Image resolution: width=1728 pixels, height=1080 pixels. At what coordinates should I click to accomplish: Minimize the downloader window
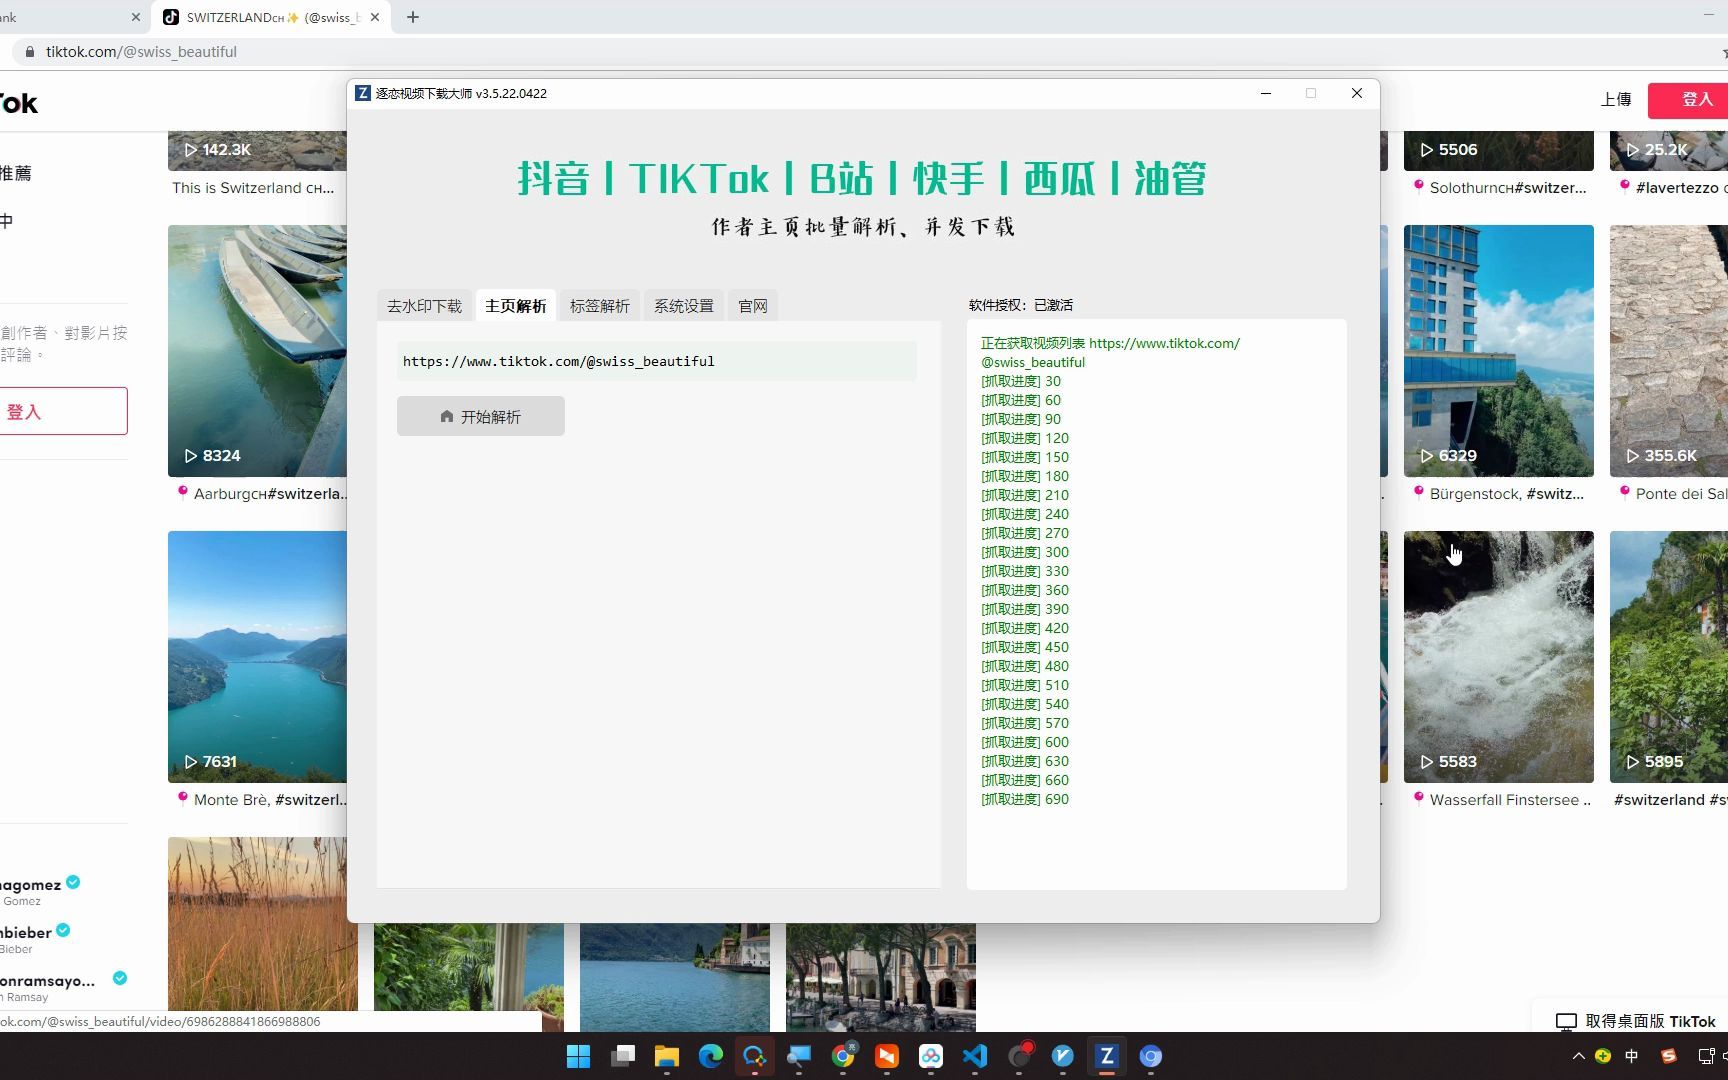coord(1266,93)
